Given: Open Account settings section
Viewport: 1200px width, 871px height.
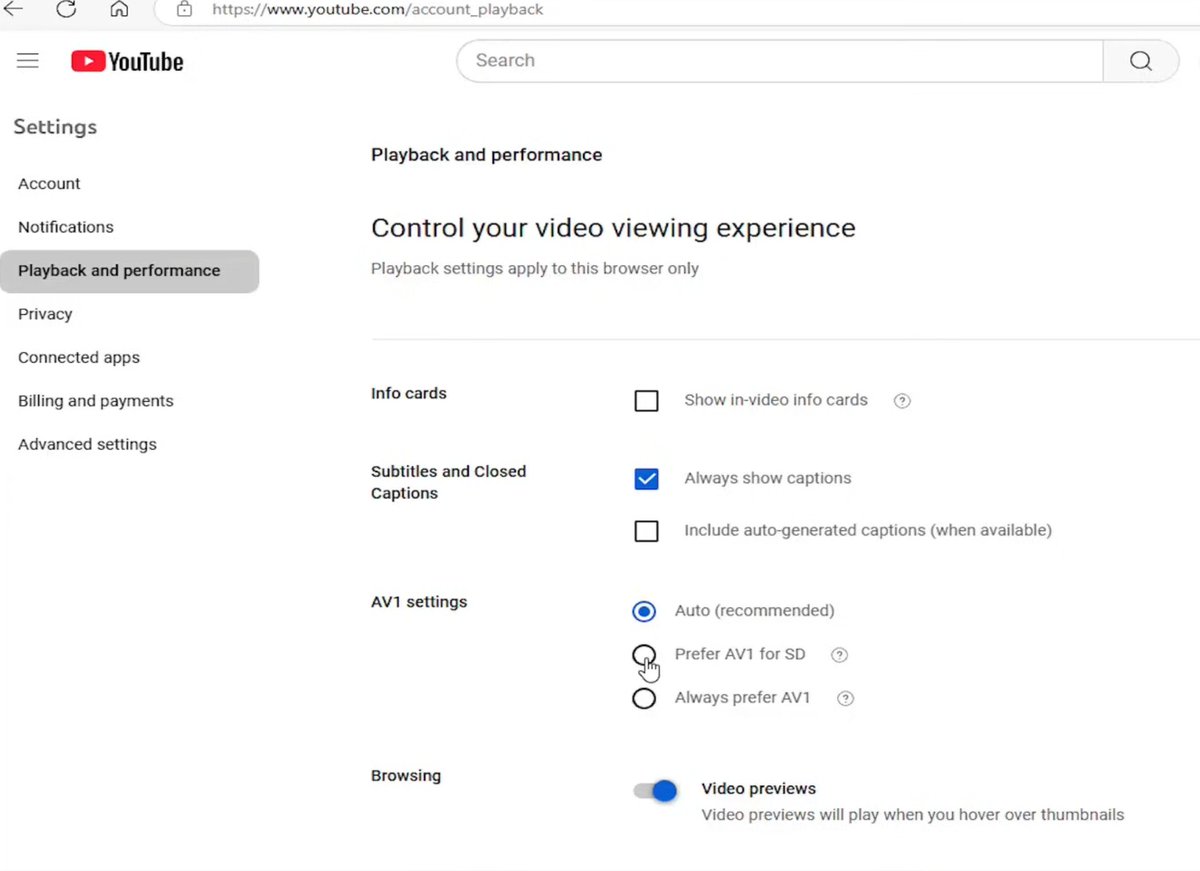Looking at the screenshot, I should pos(49,184).
